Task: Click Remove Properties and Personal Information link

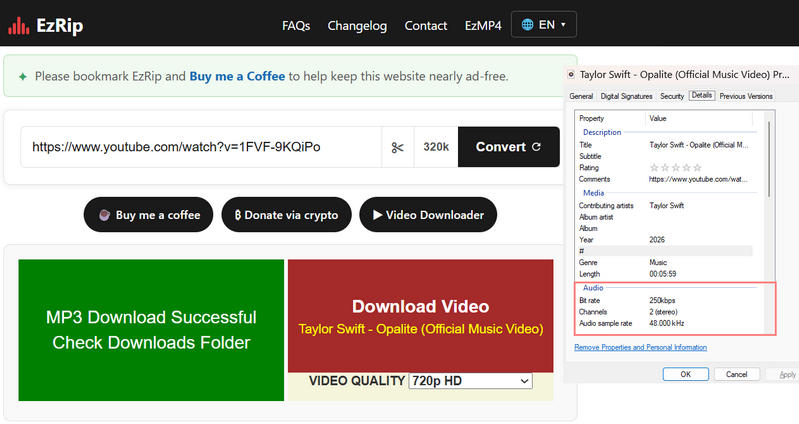Action: (641, 347)
